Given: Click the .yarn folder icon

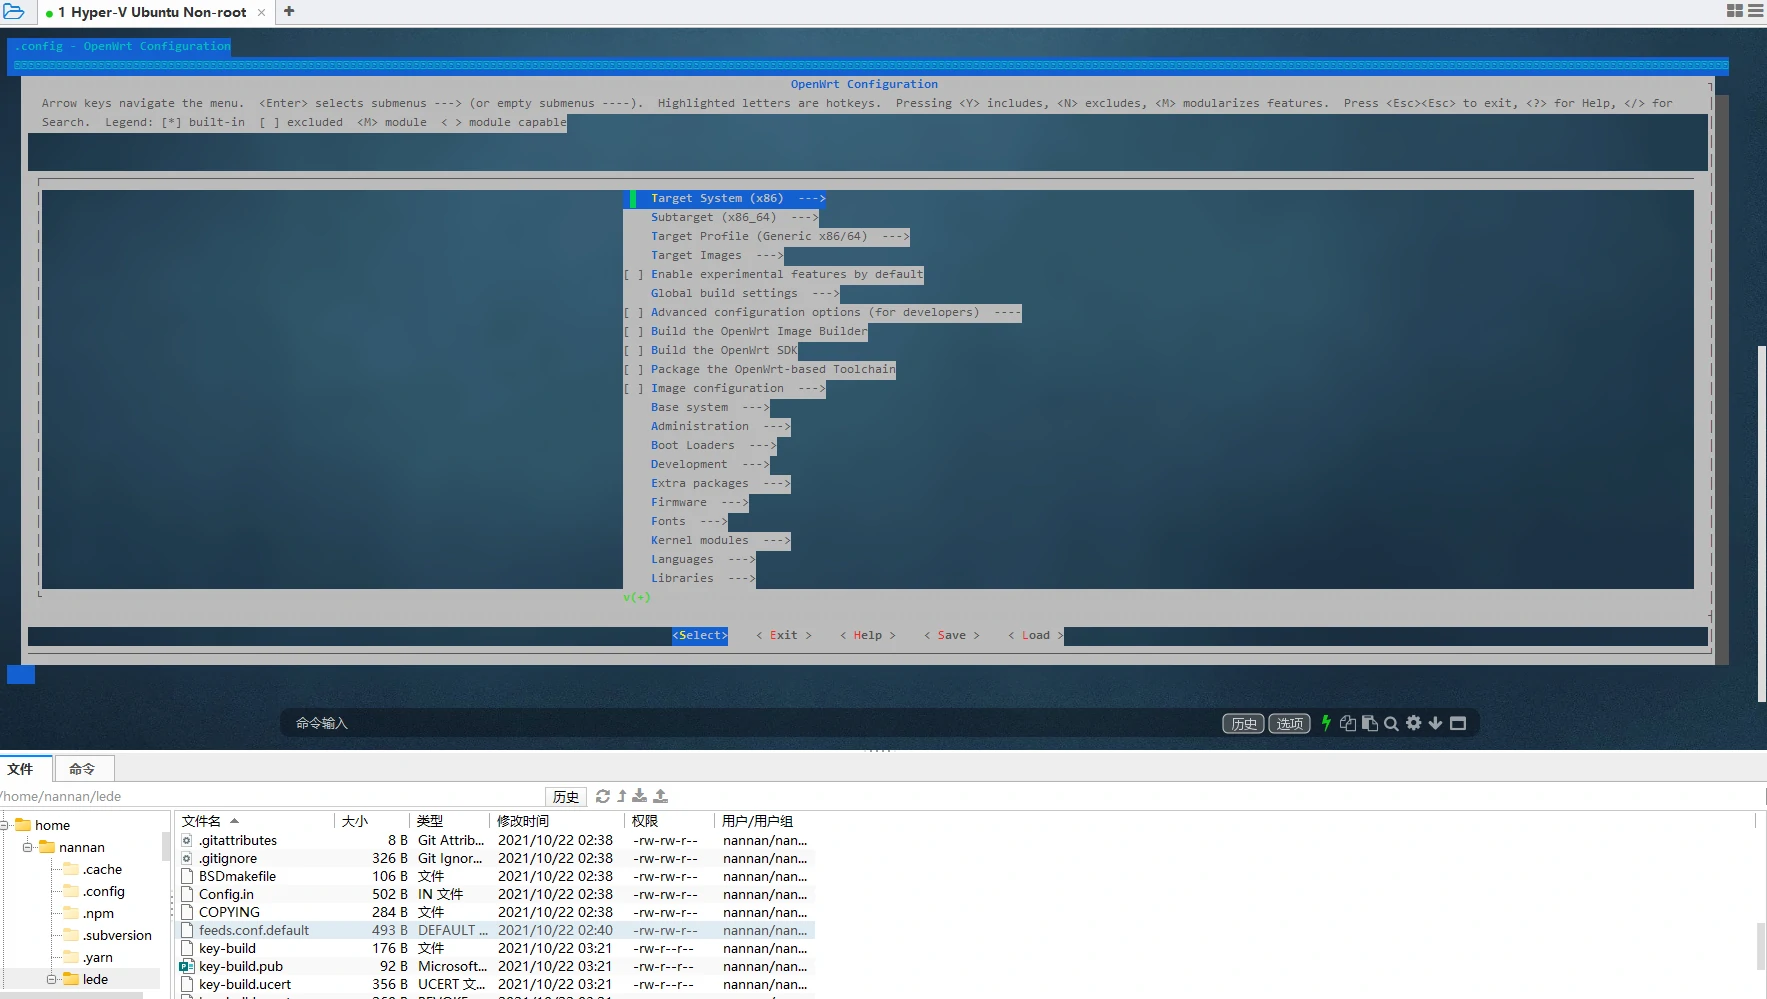Looking at the screenshot, I should click(71, 956).
